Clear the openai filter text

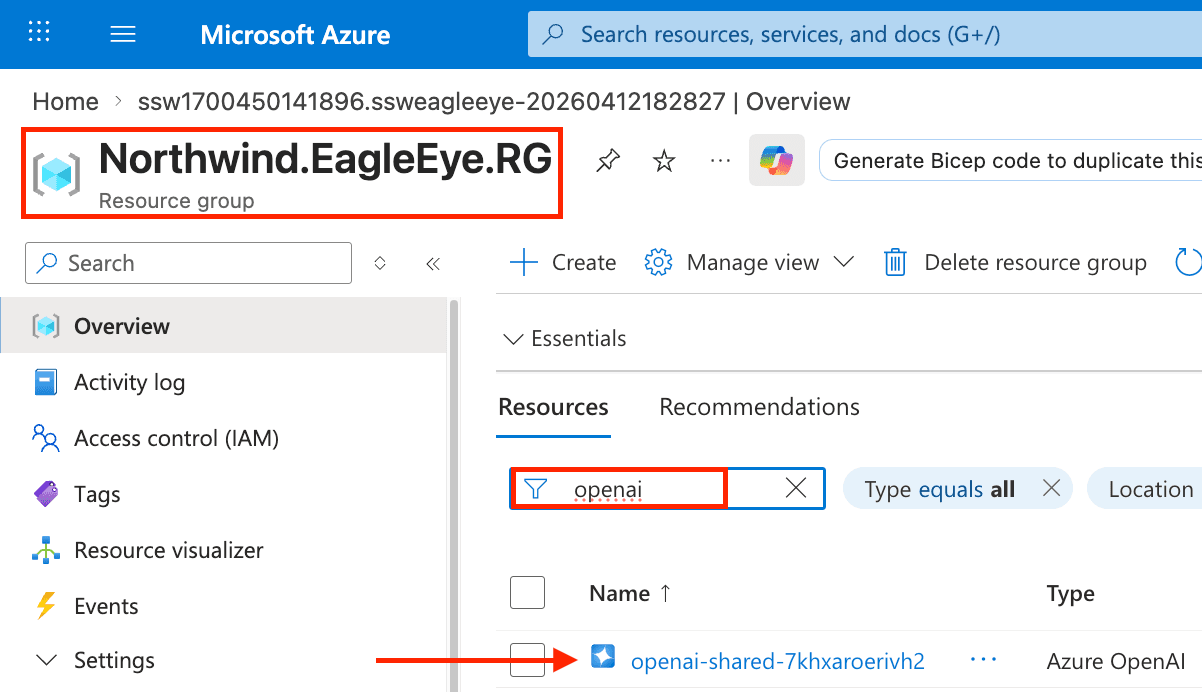coord(796,488)
